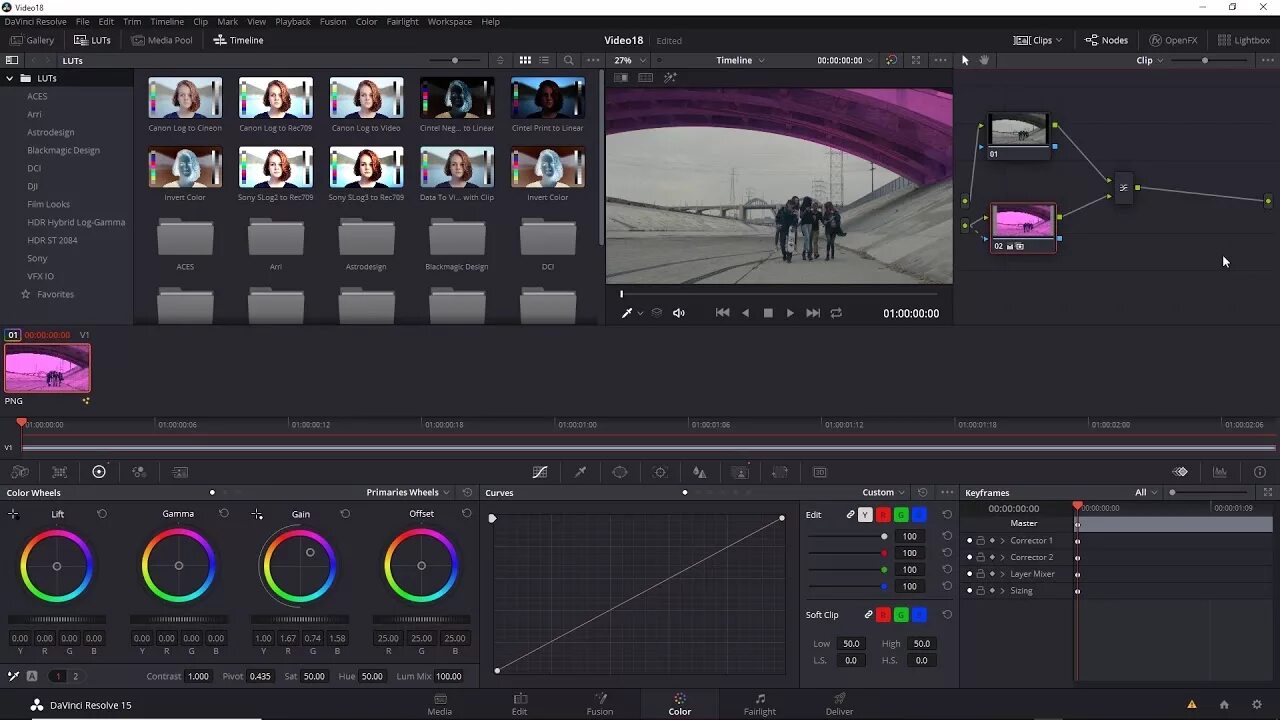Open the Lightbox view button
This screenshot has width=1280, height=720.
[1244, 40]
